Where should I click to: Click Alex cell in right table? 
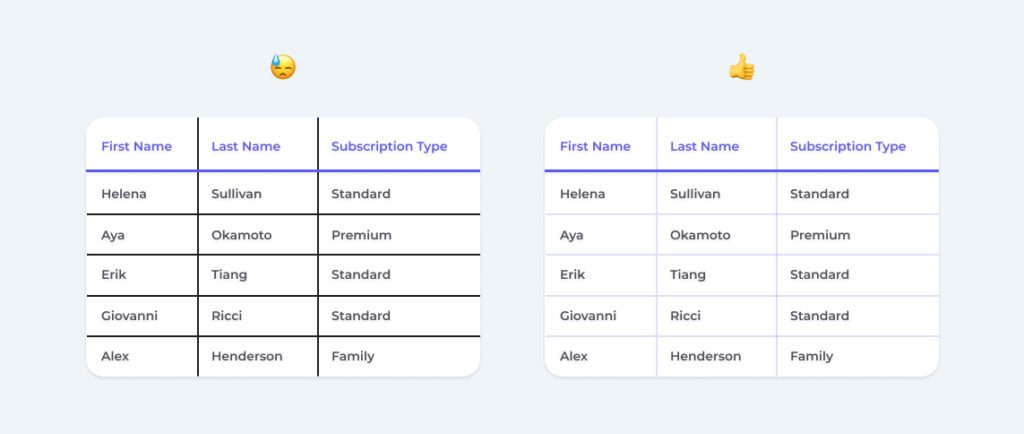tap(573, 356)
